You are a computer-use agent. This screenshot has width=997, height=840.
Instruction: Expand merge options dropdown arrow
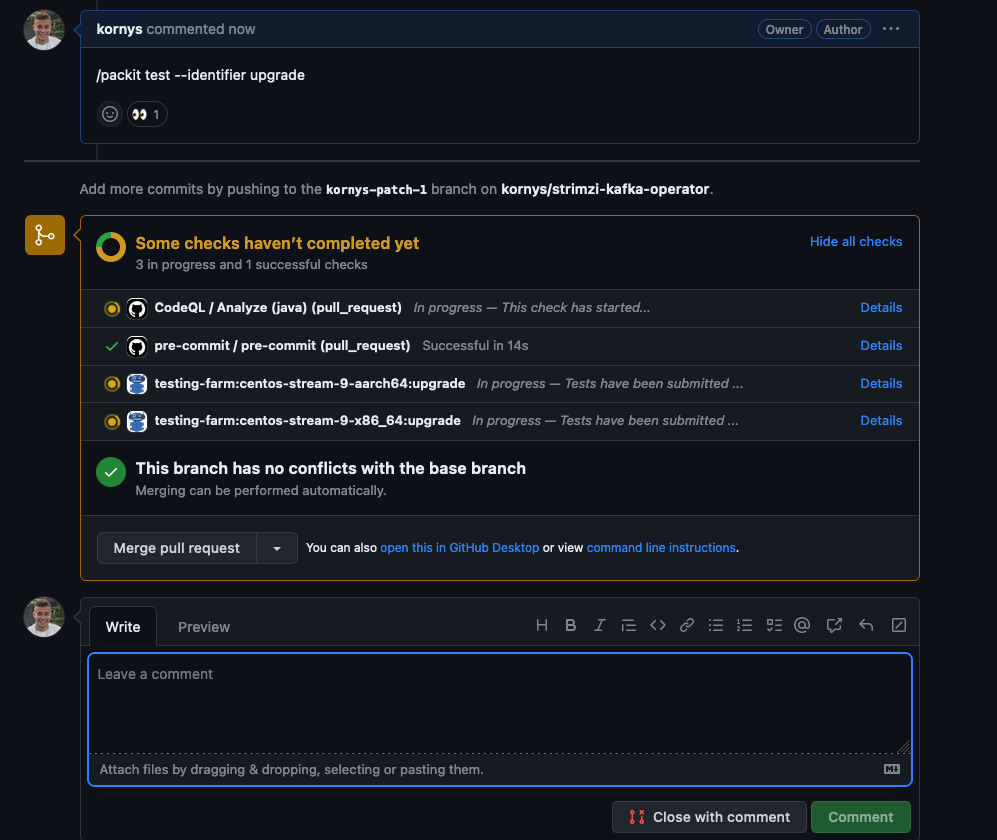[x=277, y=548]
